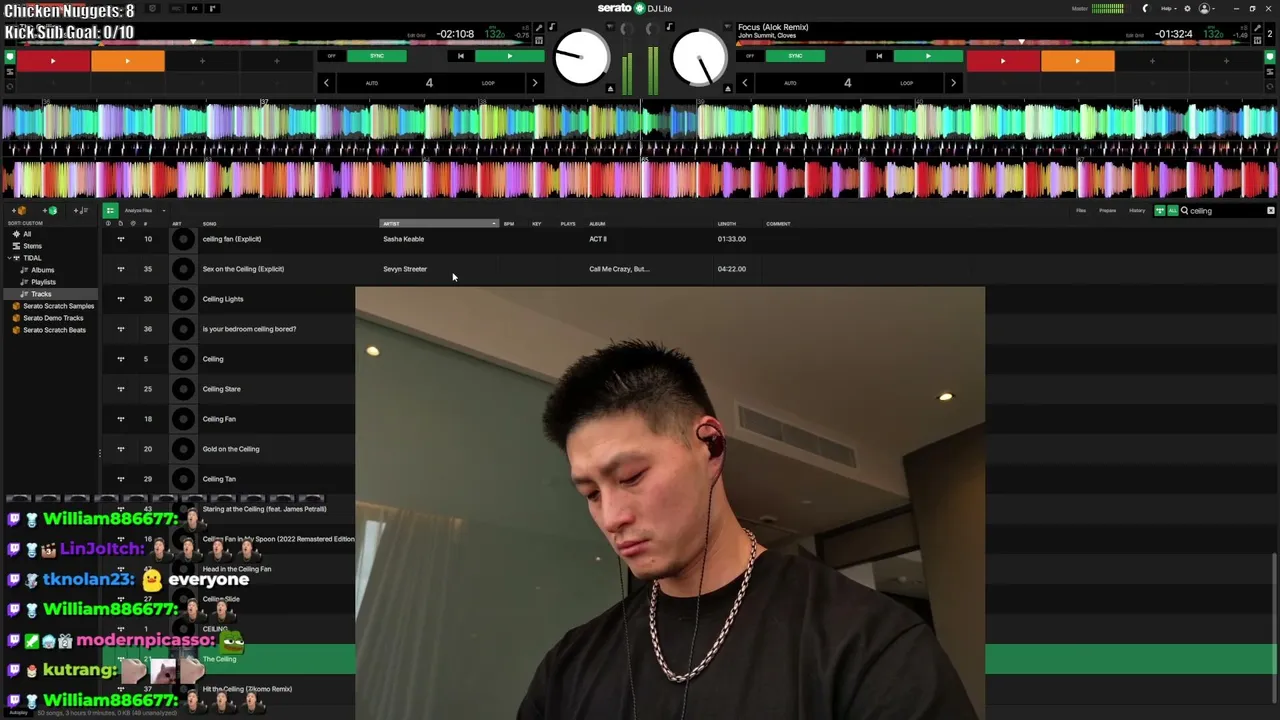The image size is (1280, 720).
Task: Toggle SYNC on the right deck
Action: (x=795, y=56)
